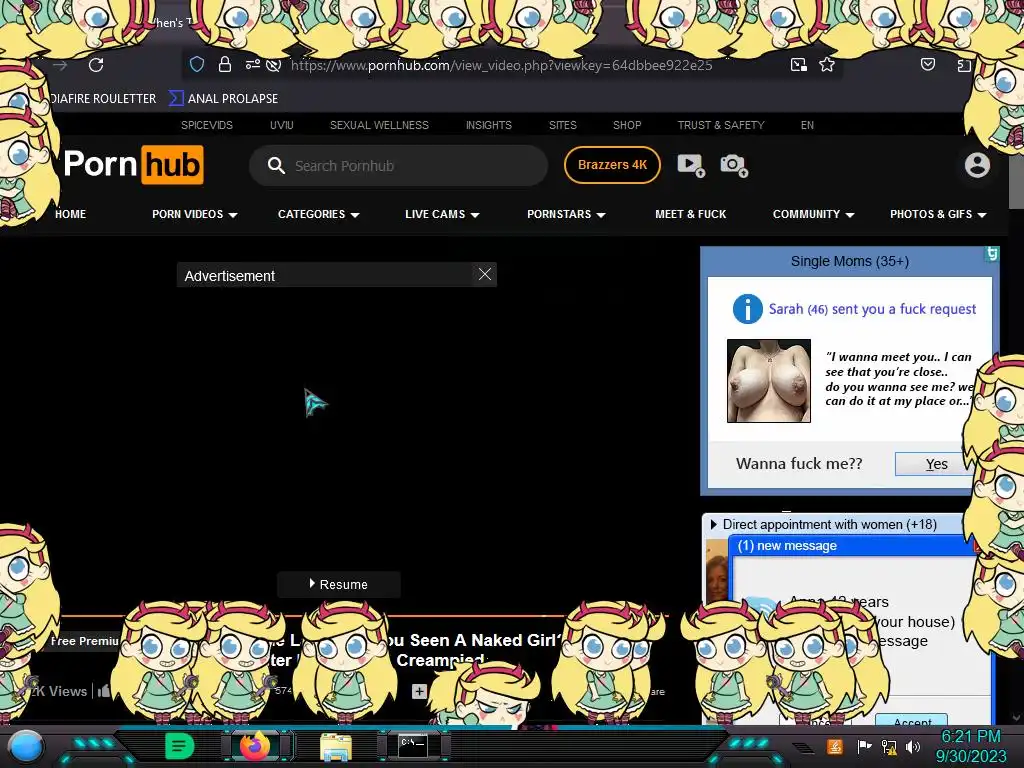
Task: Open SITES in the top bar
Action: point(562,125)
